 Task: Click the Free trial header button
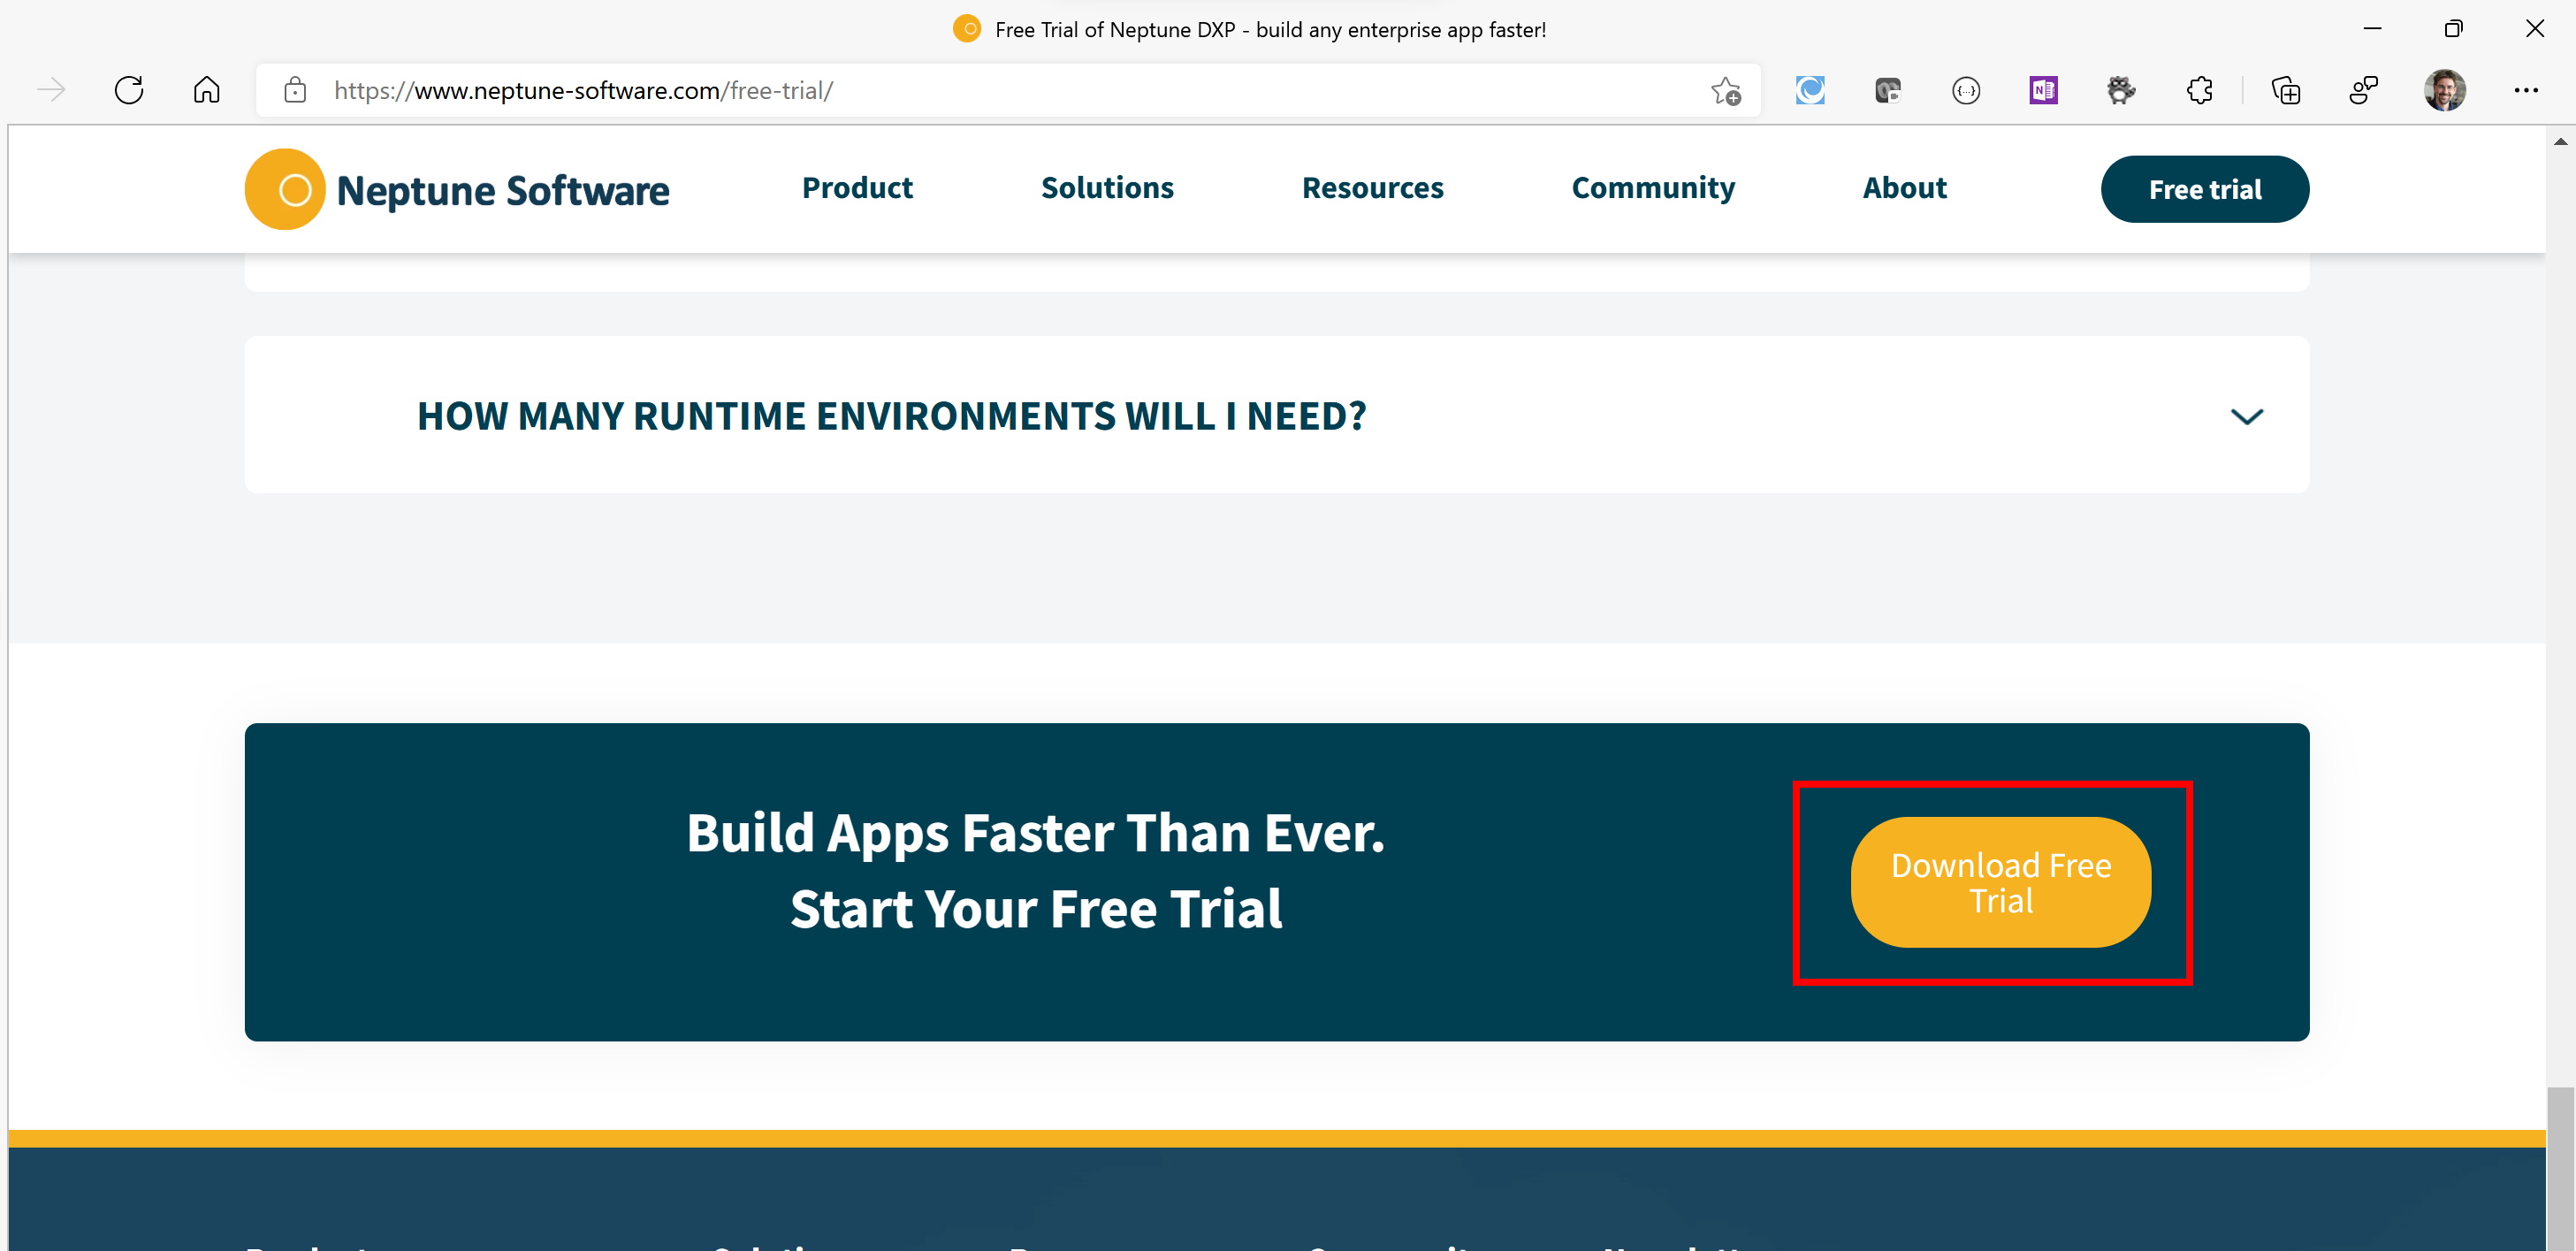(2204, 189)
